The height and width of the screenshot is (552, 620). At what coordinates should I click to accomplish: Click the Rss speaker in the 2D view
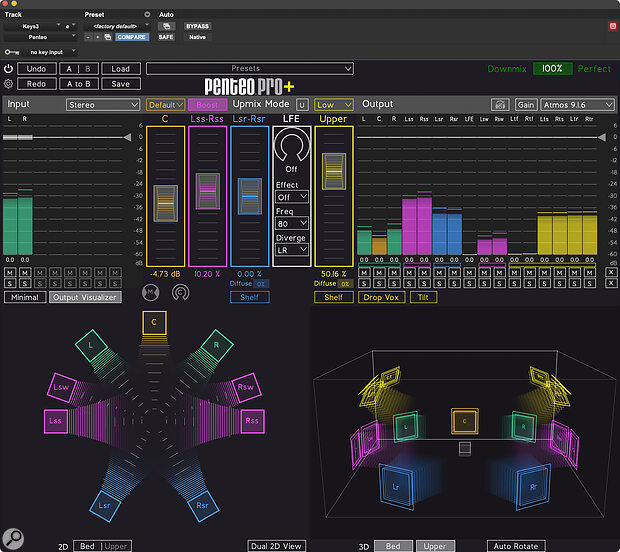coord(252,421)
